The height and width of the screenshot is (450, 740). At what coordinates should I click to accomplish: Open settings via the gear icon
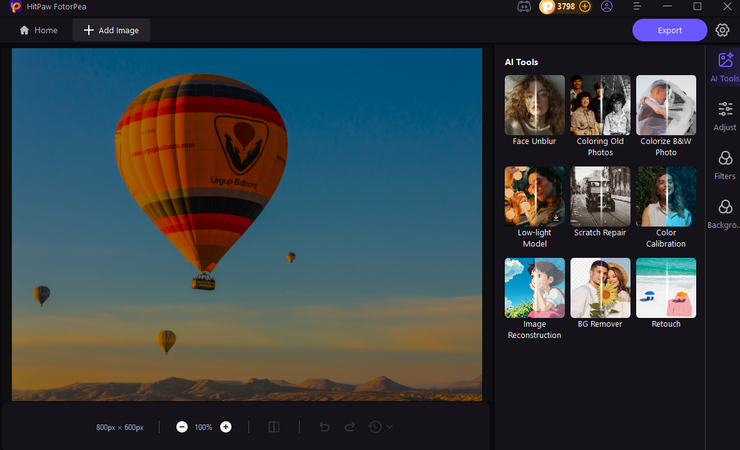722,30
